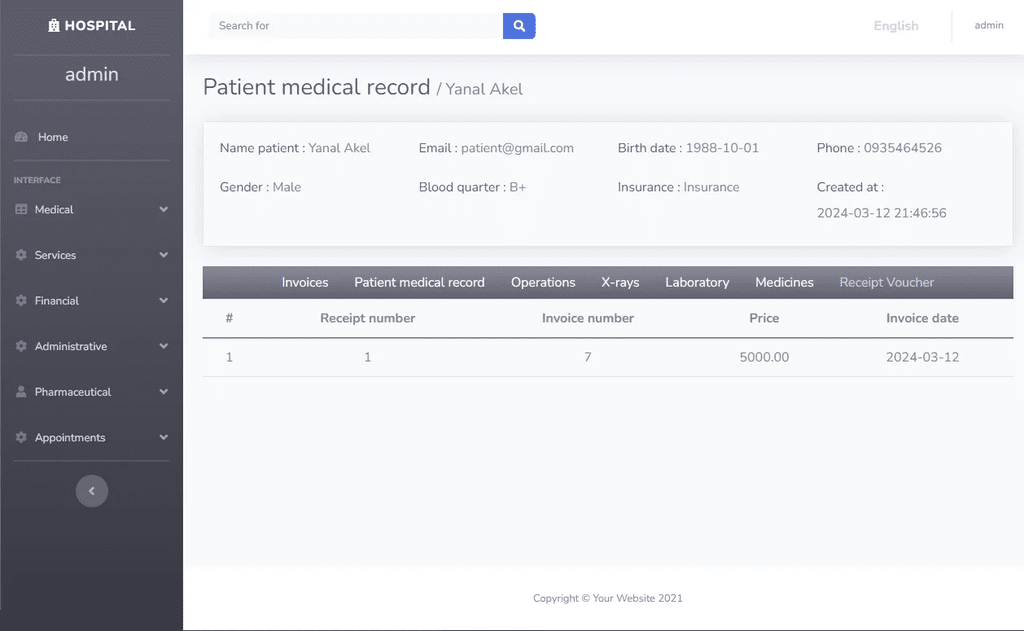Image resolution: width=1024 pixels, height=631 pixels.
Task: Expand the Administrative menu chevron
Action: coord(163,346)
